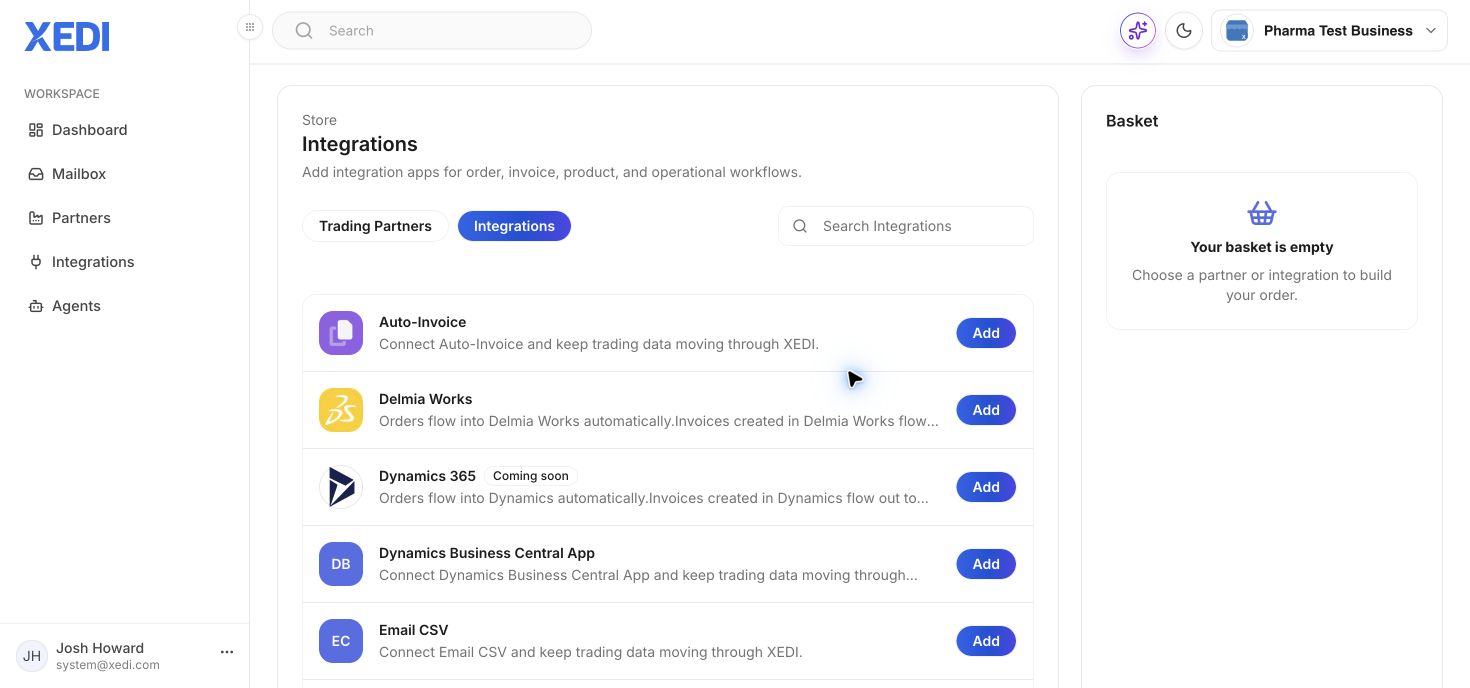Image resolution: width=1470 pixels, height=688 pixels.
Task: Click the Store breadcrumb label
Action: pos(319,120)
